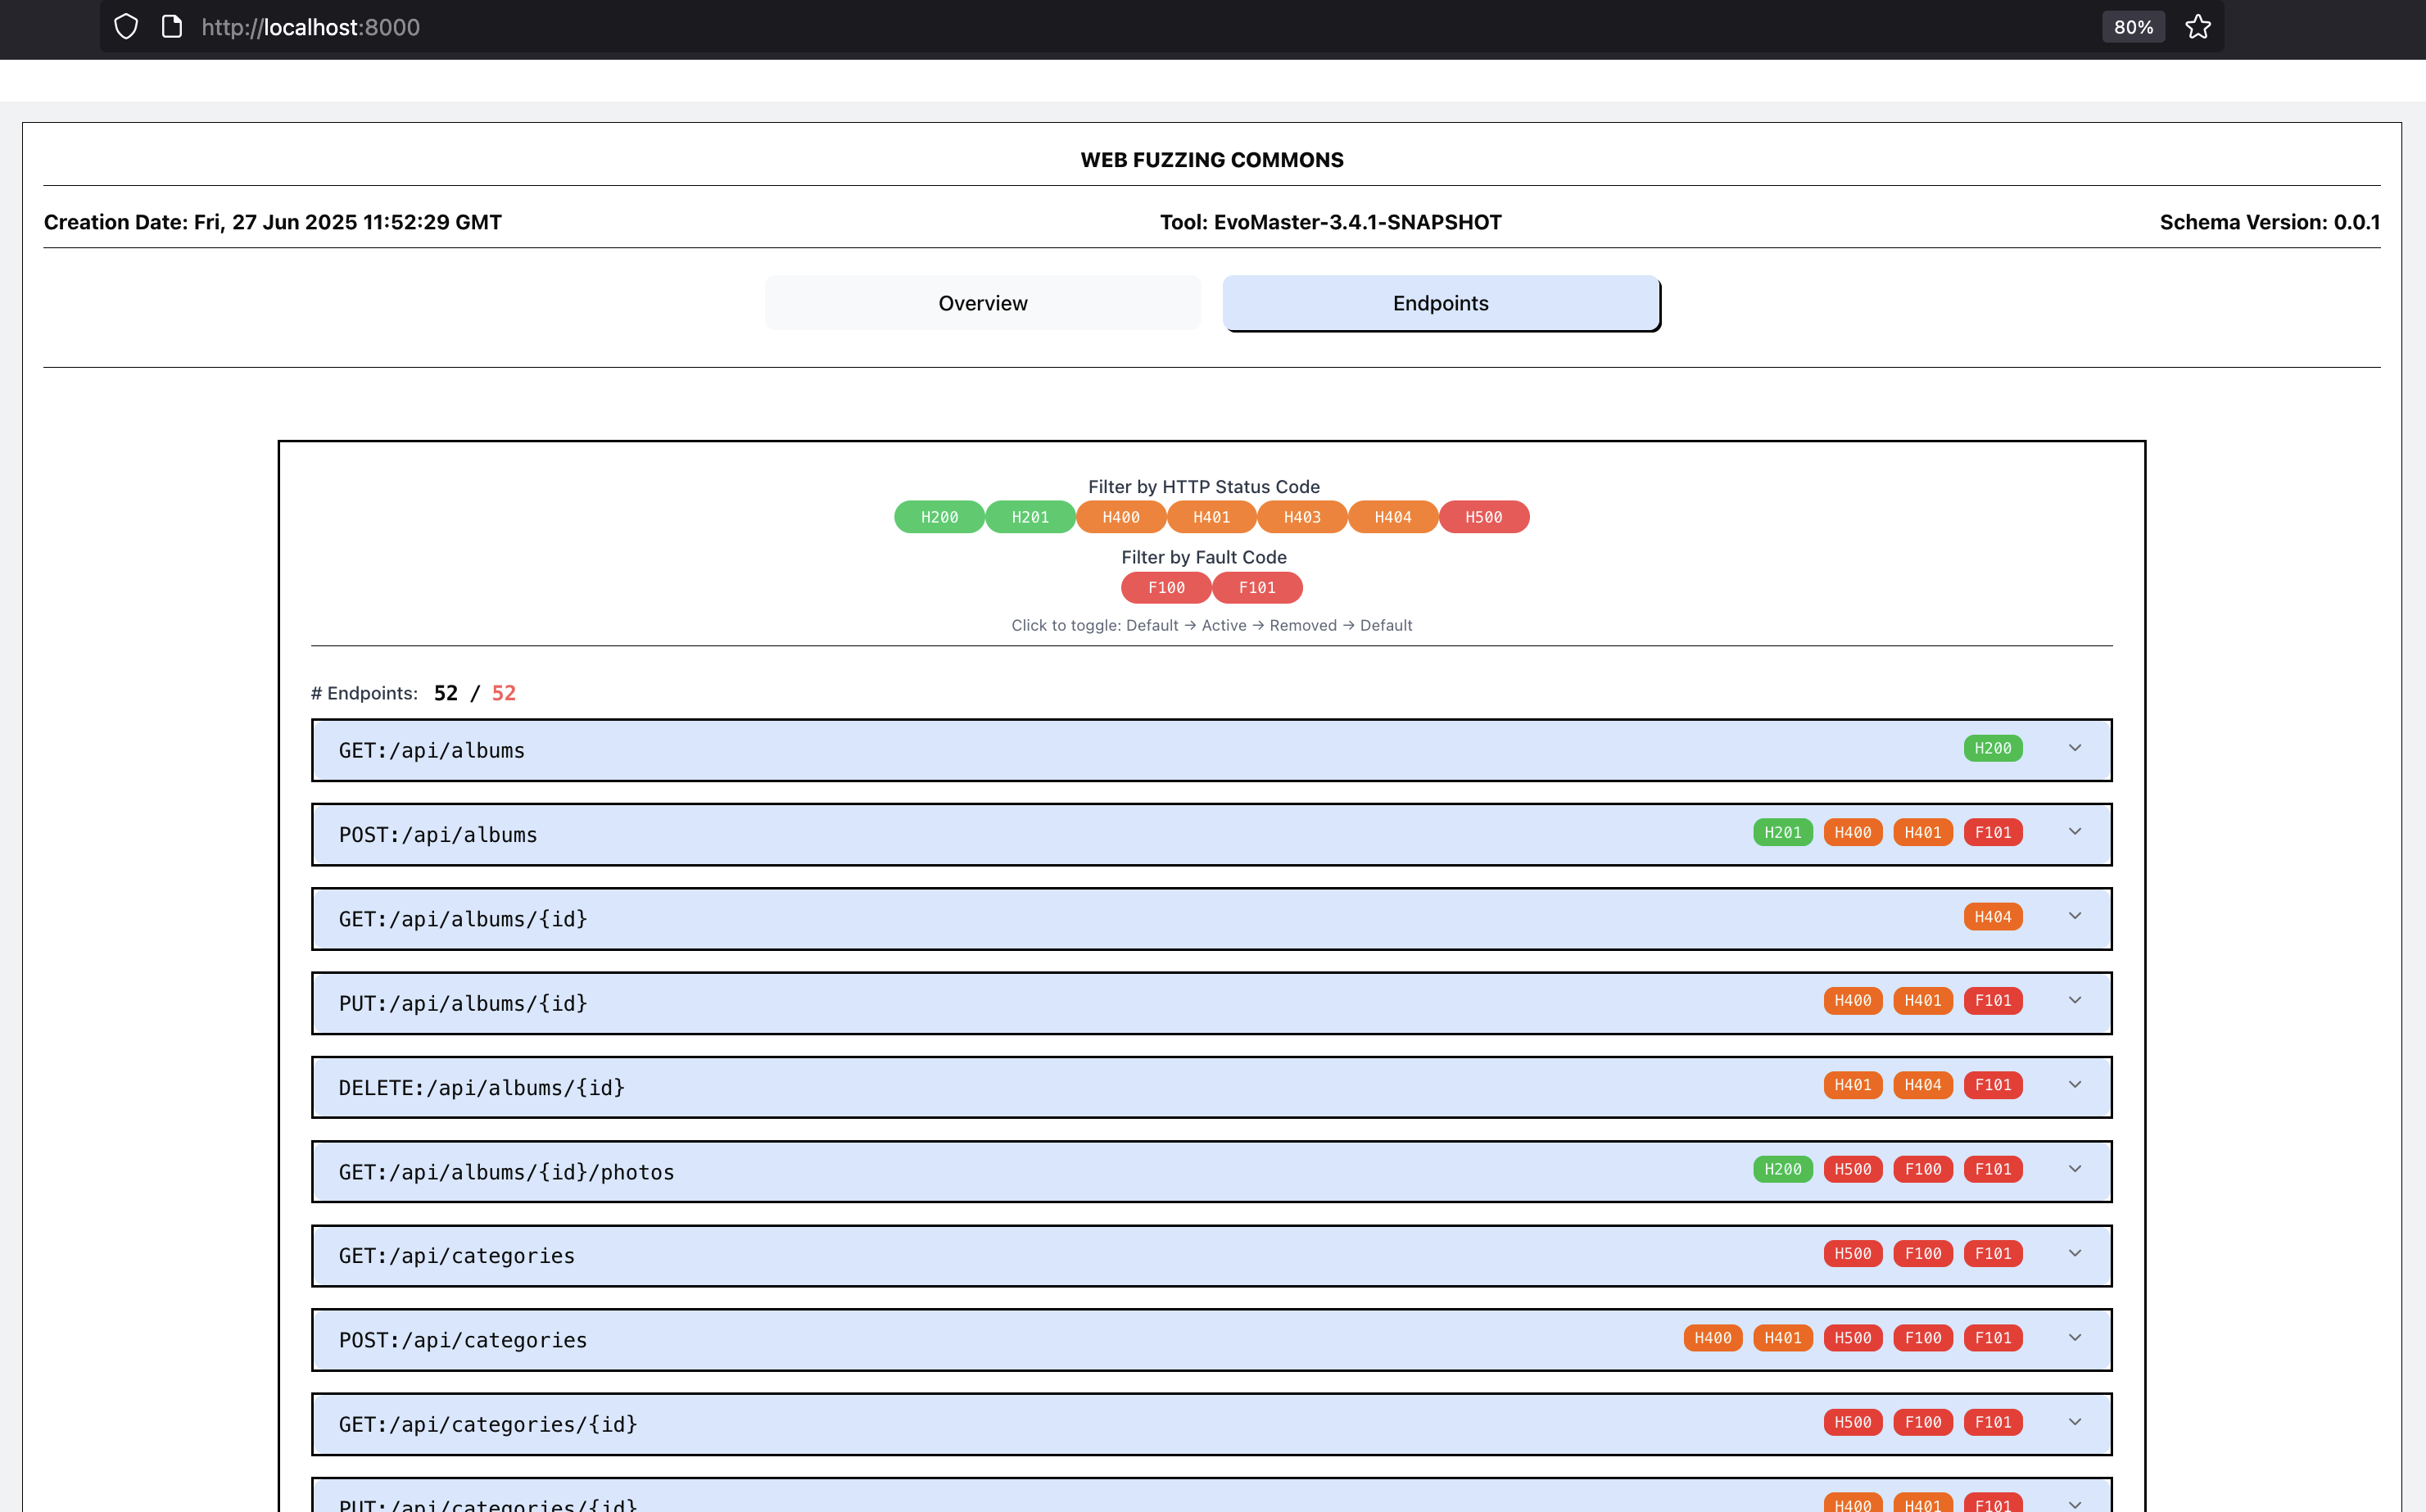Viewport: 2426px width, 1512px height.
Task: Switch to the Overview tab
Action: pos(982,303)
